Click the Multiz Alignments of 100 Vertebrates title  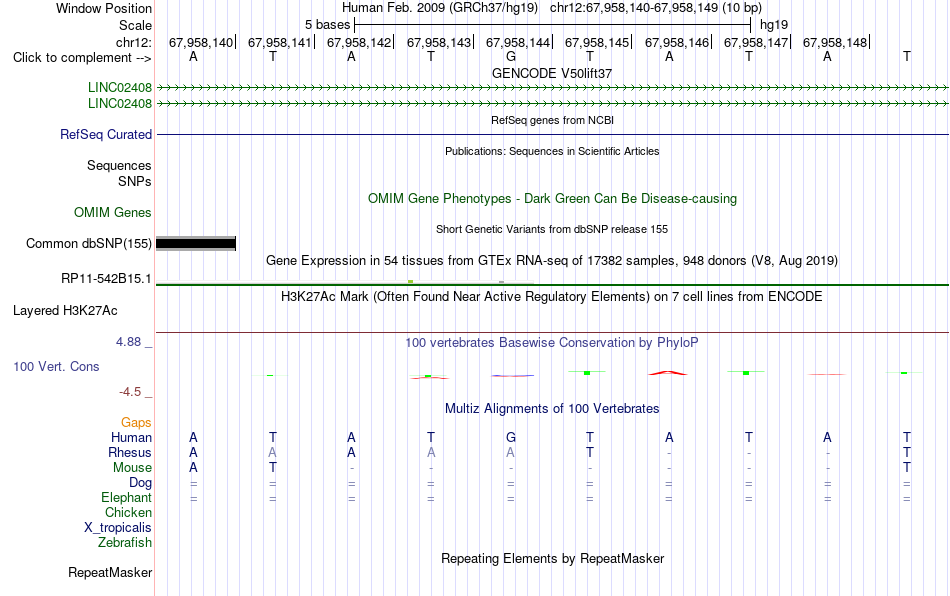pos(552,409)
